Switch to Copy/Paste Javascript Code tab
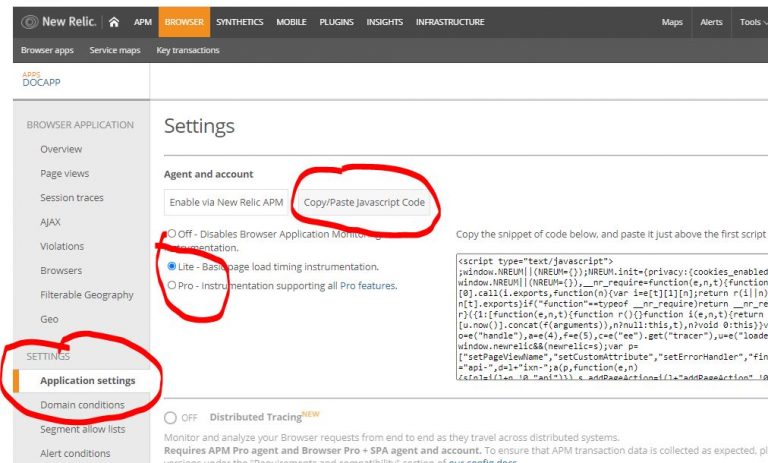This screenshot has width=768, height=463. click(x=364, y=202)
